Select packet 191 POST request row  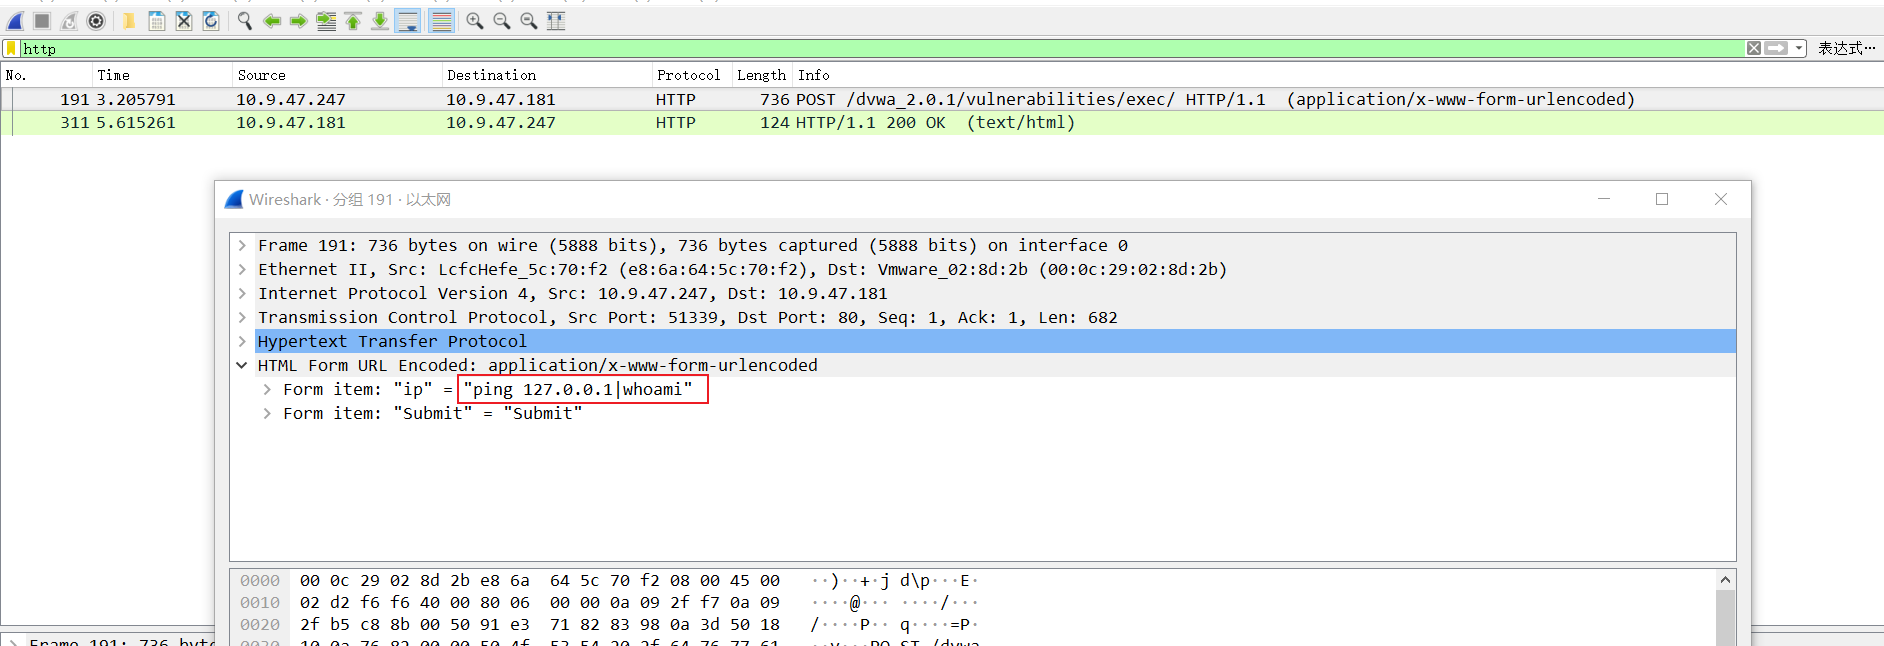(942, 99)
